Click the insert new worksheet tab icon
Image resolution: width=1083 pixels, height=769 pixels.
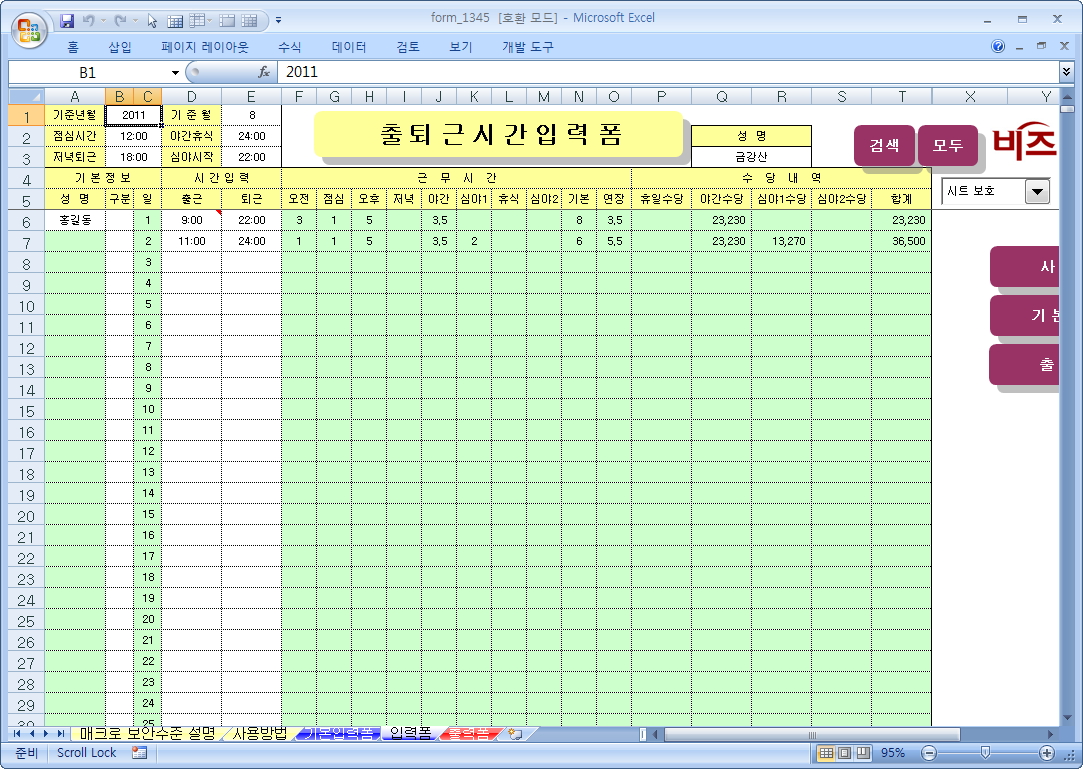point(516,734)
